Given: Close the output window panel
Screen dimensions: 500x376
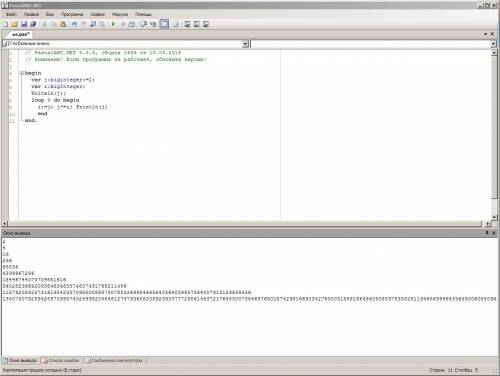Looking at the screenshot, I should click(x=494, y=233).
